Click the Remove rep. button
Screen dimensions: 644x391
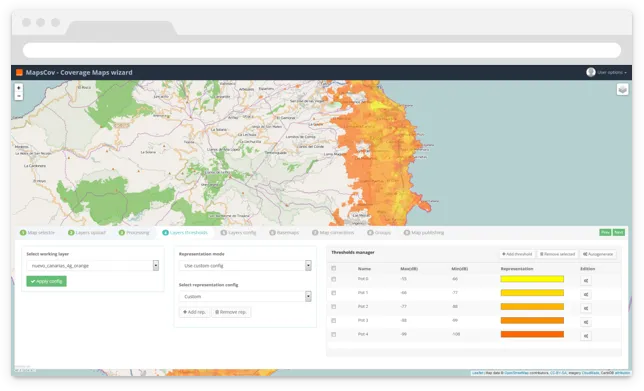tap(231, 312)
